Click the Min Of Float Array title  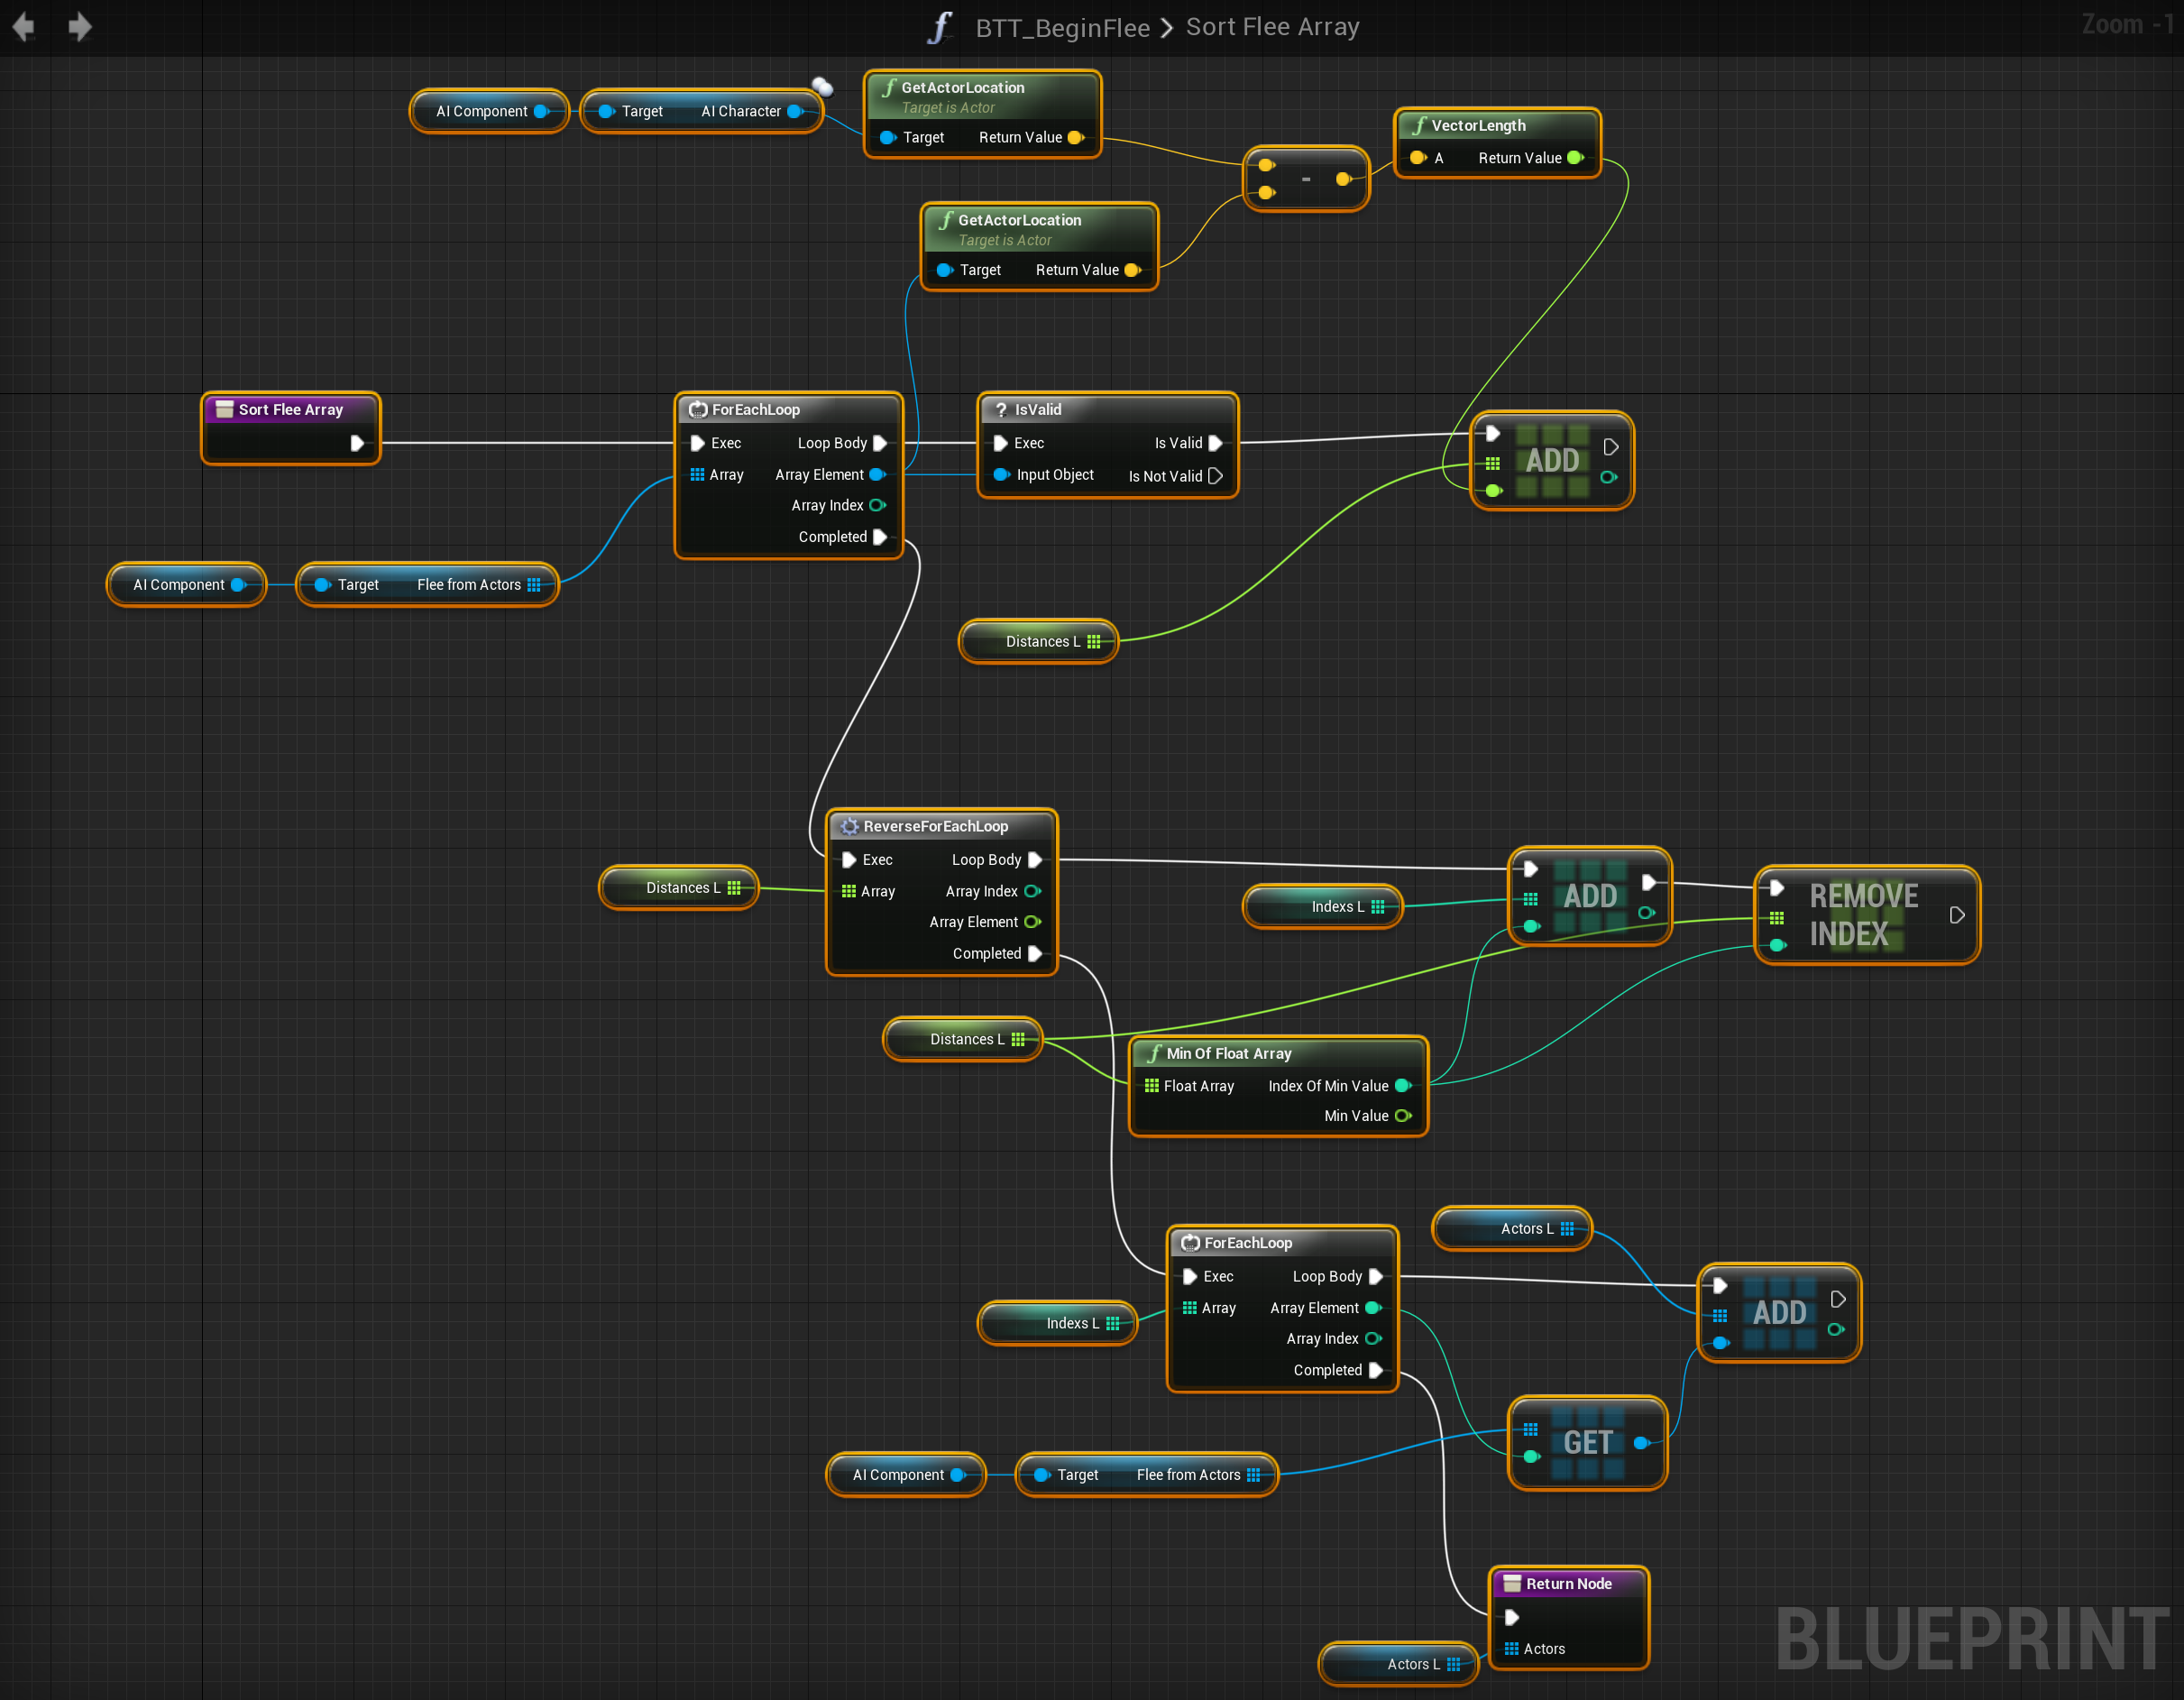(1228, 1053)
